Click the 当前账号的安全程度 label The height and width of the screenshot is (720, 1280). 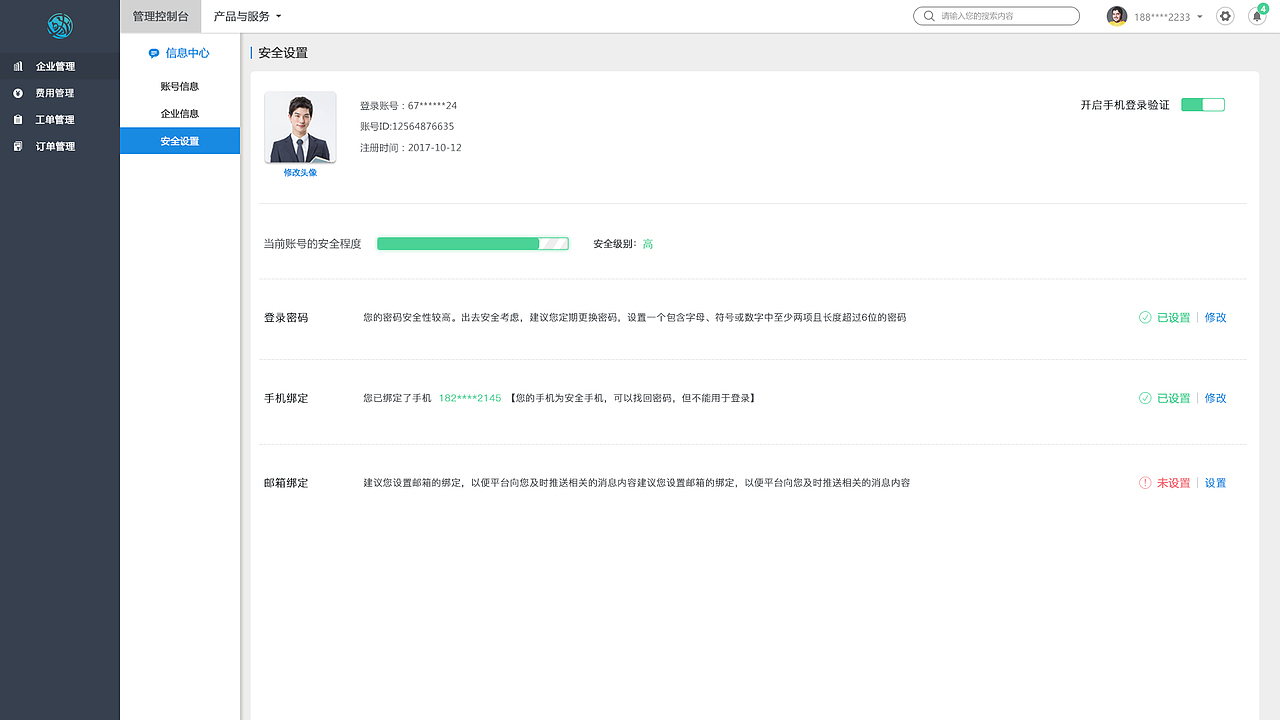tap(312, 244)
